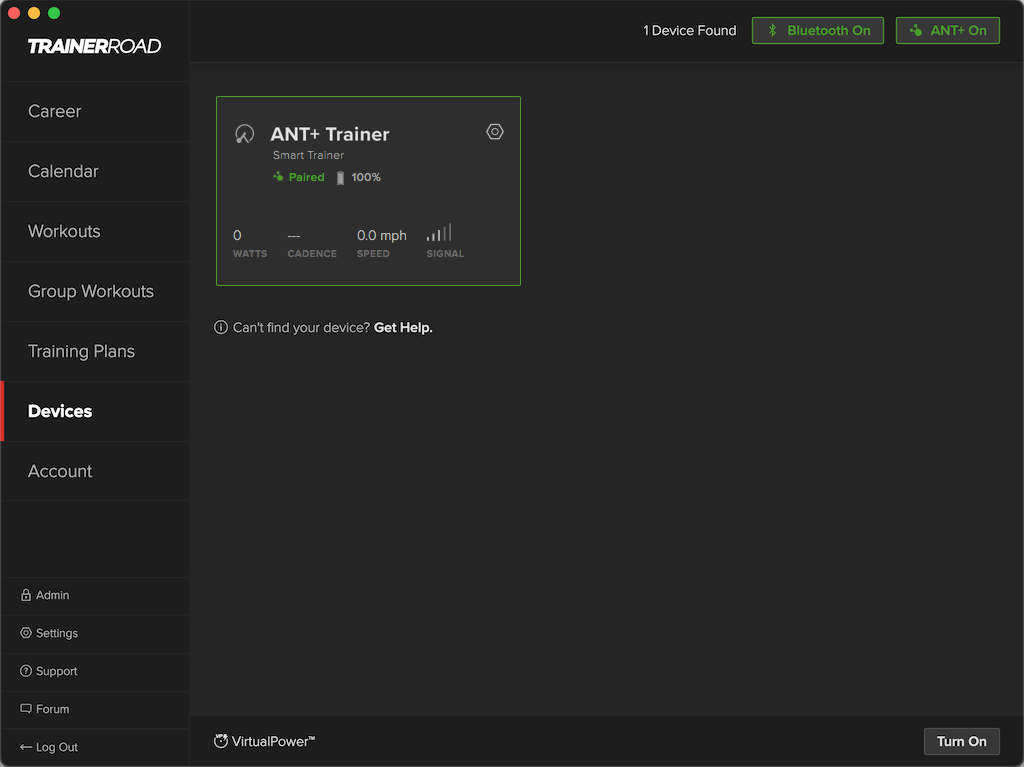Click the 0 WATTS reading
Screen dimensions: 1024x767
(249, 243)
